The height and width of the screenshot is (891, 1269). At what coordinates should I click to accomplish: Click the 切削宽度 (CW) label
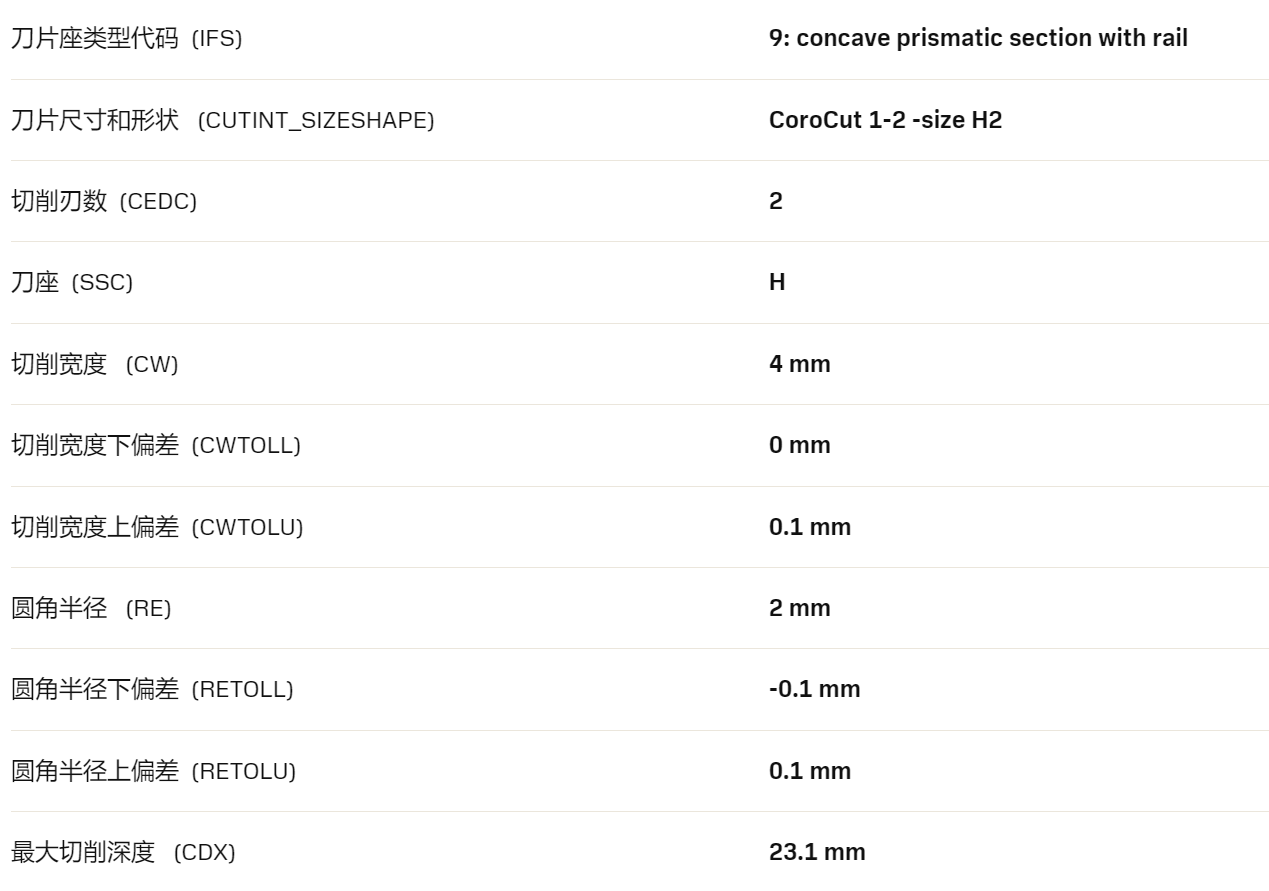(x=94, y=365)
